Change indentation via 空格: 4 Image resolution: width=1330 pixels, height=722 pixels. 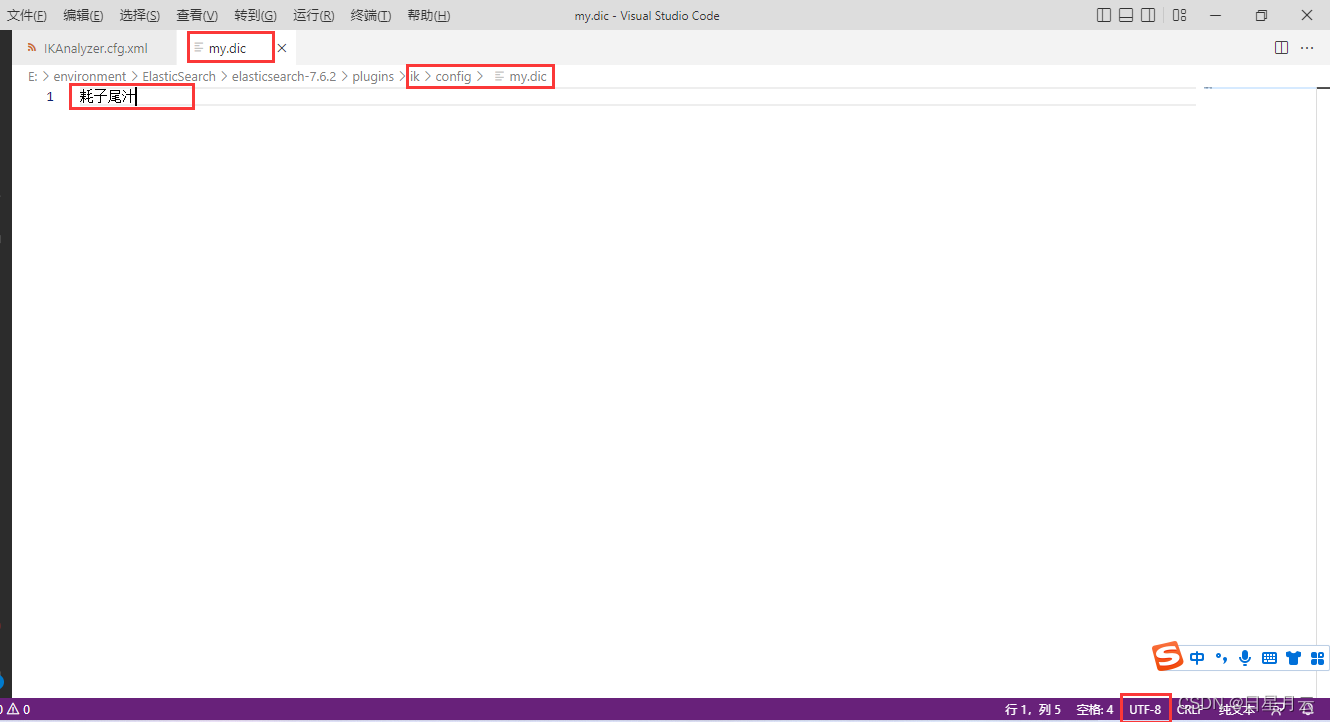pos(1095,710)
